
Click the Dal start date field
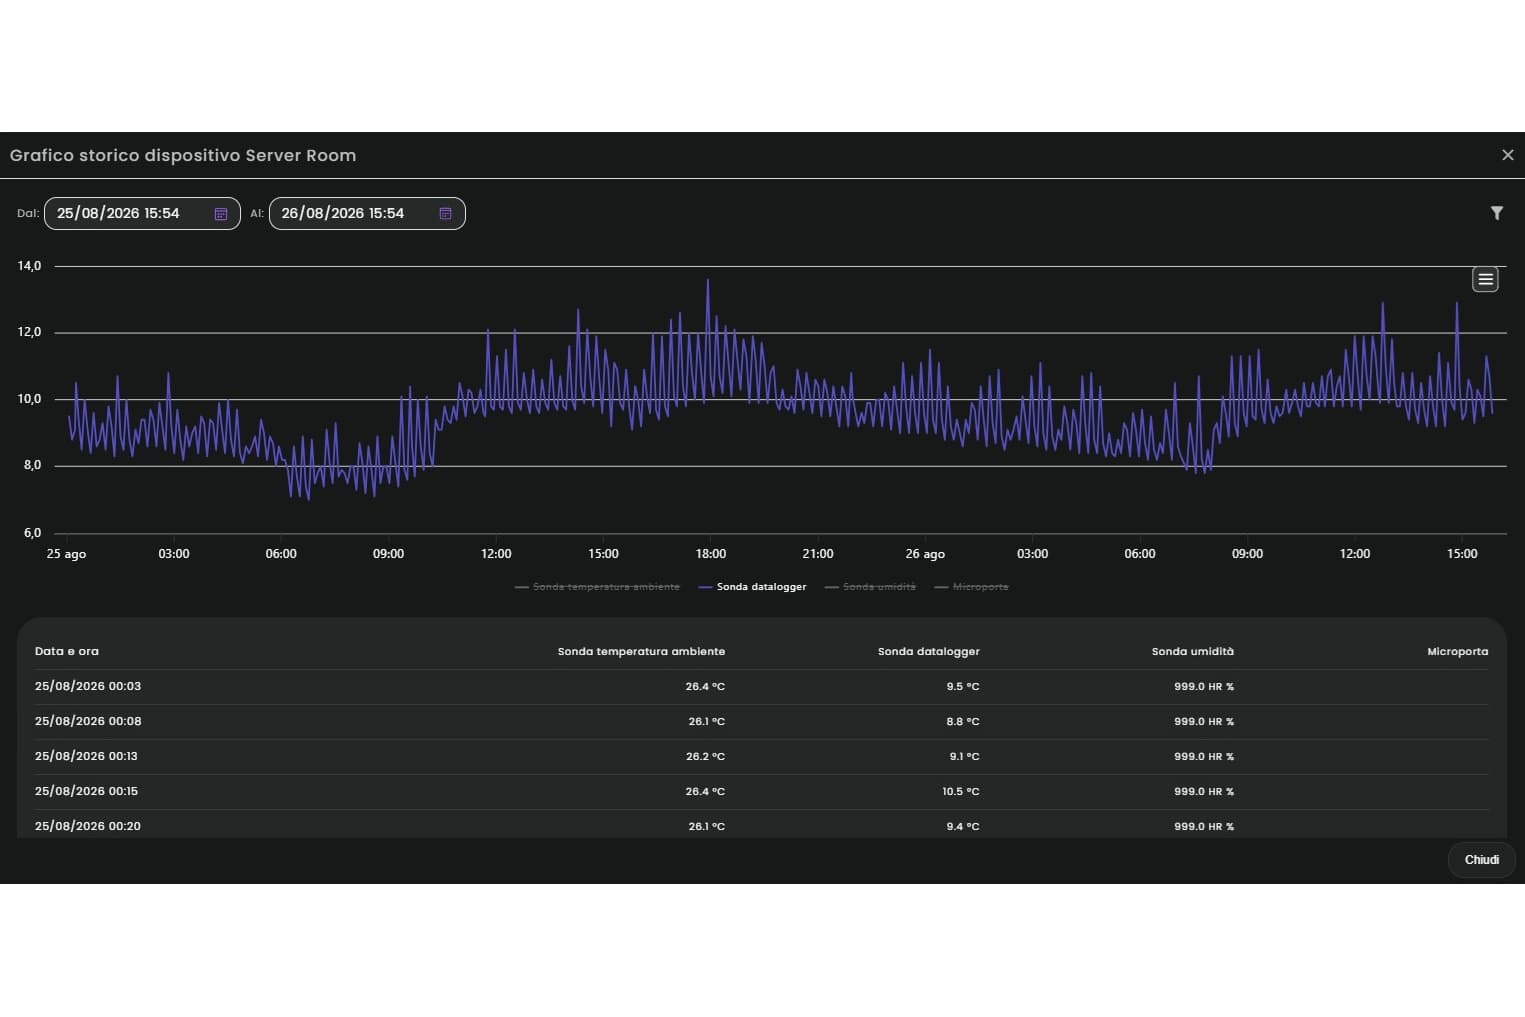tap(142, 214)
